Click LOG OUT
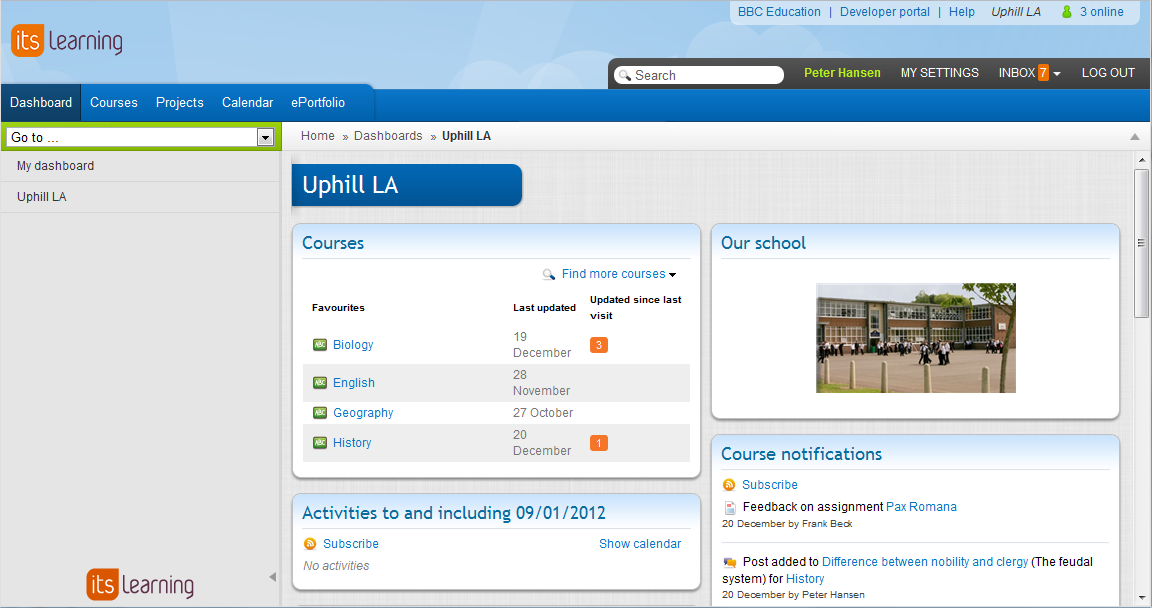 (1108, 73)
